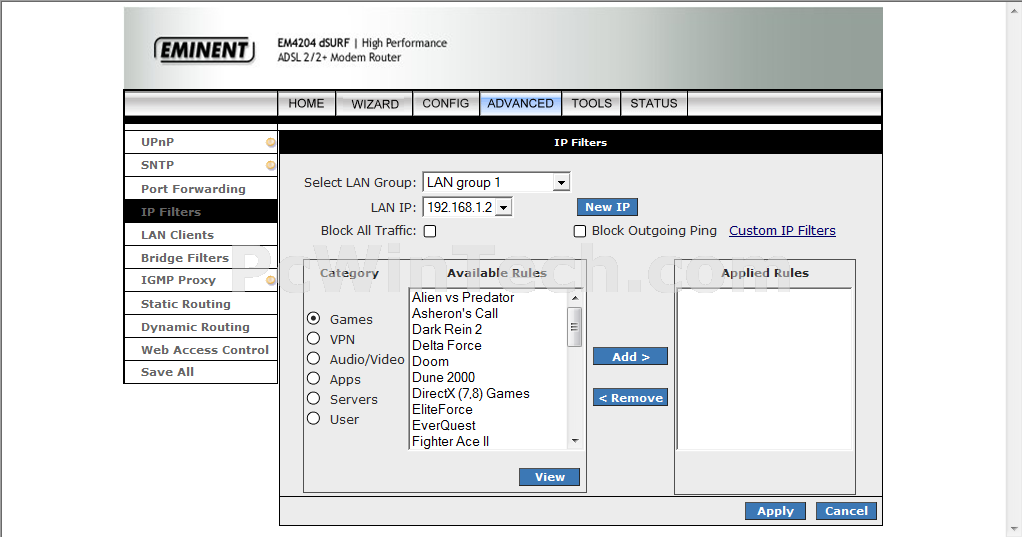Click the orange dot beside UPnP

click(270, 142)
